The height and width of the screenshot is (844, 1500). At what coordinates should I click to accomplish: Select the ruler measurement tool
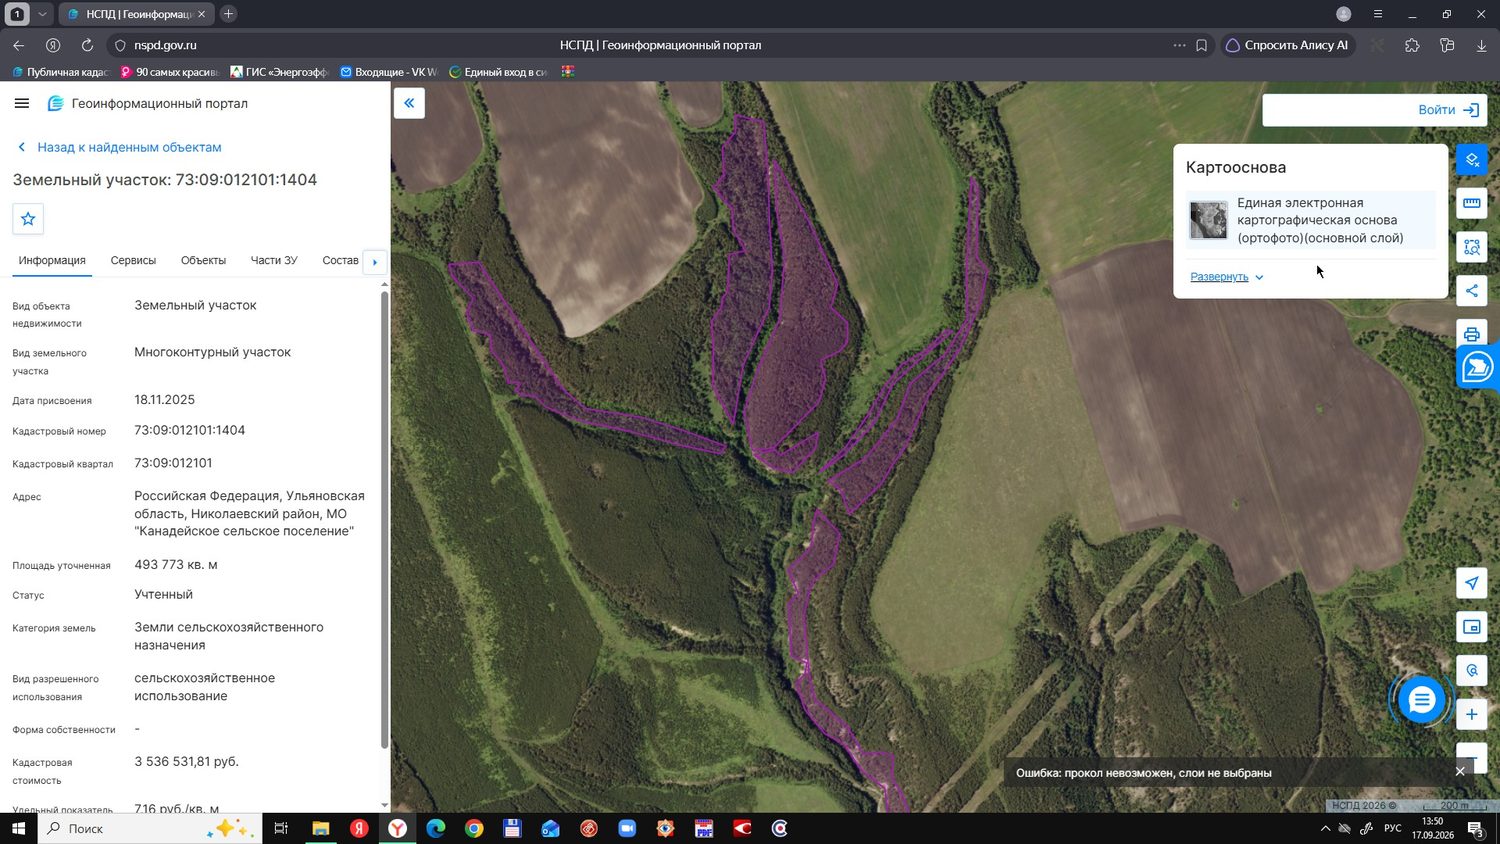[1472, 203]
